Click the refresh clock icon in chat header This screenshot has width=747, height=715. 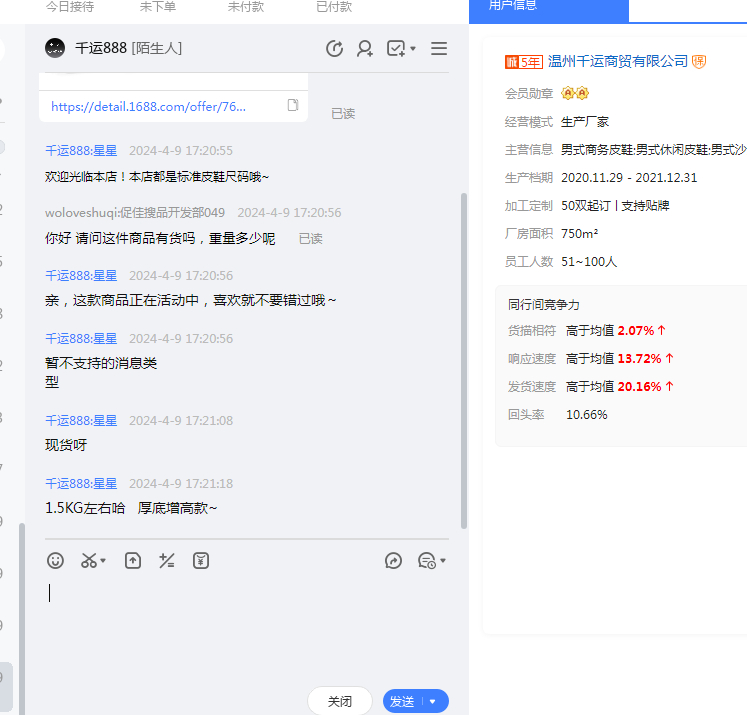[335, 48]
